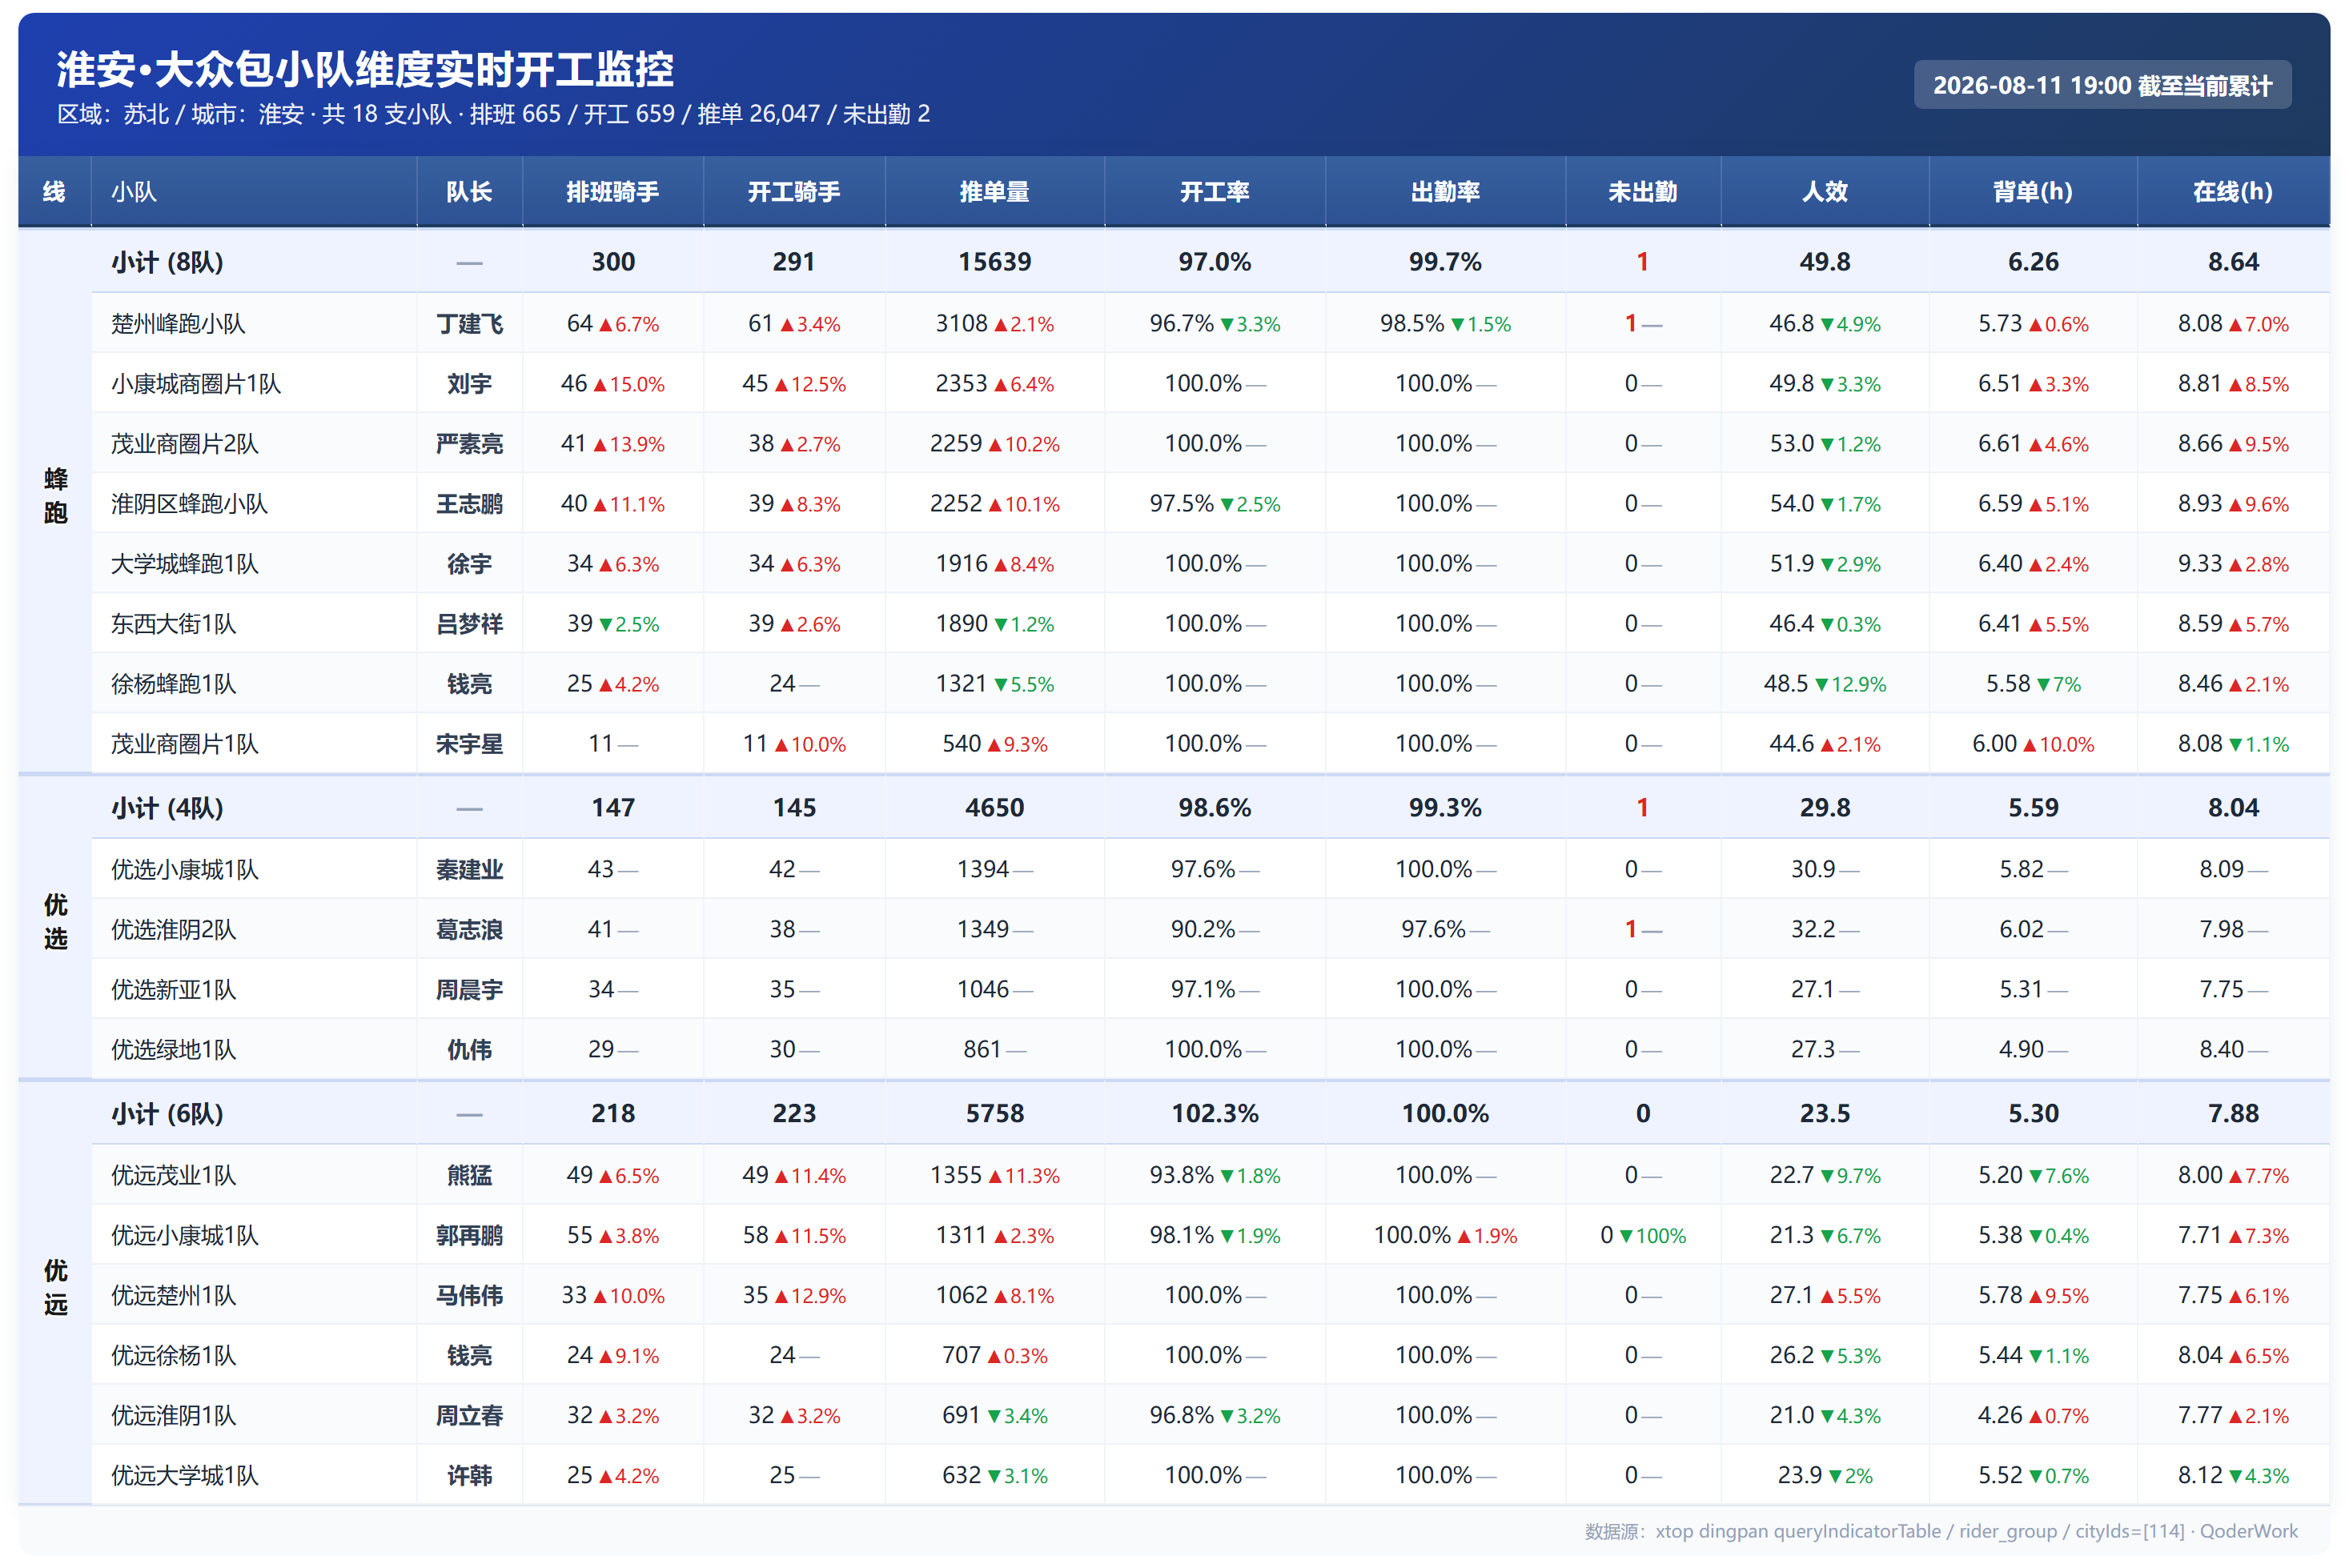The height and width of the screenshot is (1568, 2349).
Task: Click the data source footer text
Action: click(x=1941, y=1531)
